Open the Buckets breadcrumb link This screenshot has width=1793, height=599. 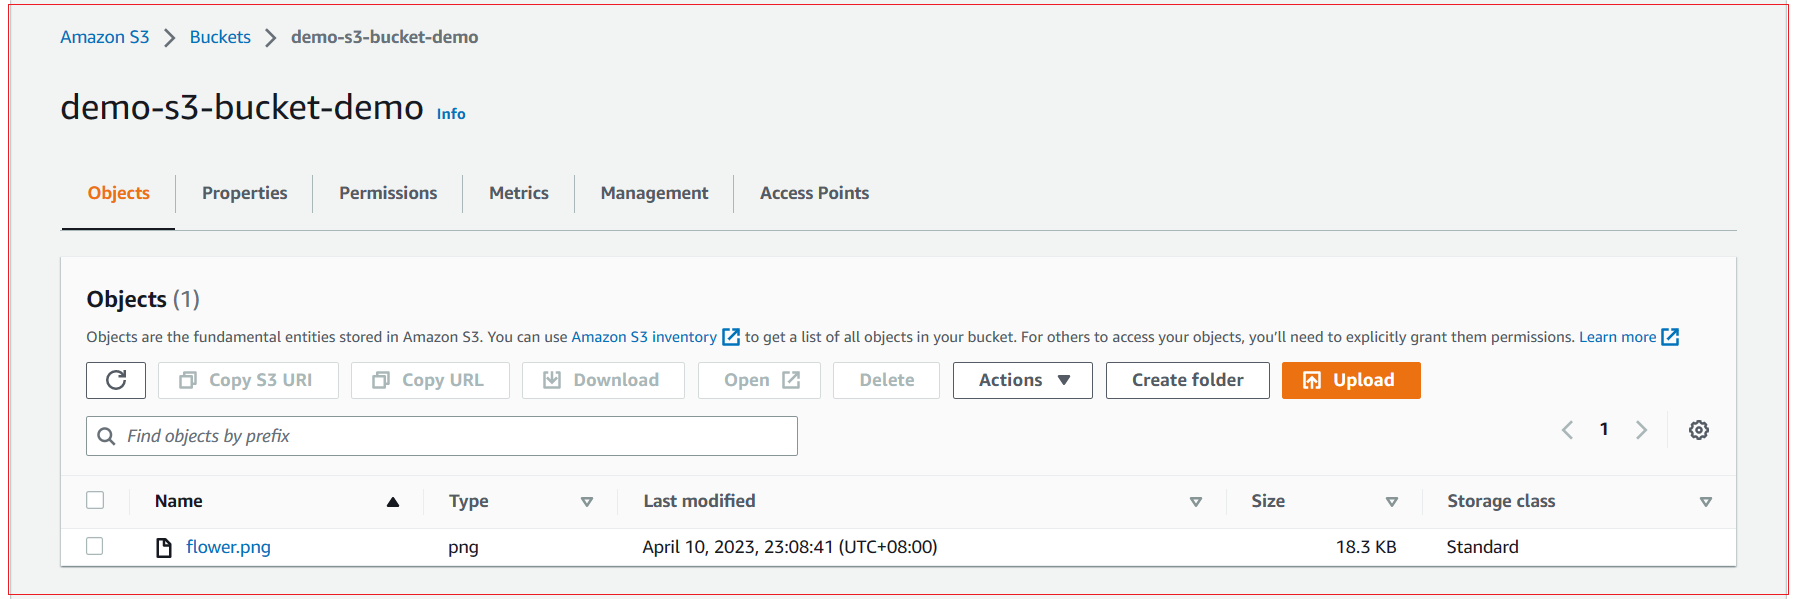coord(220,37)
